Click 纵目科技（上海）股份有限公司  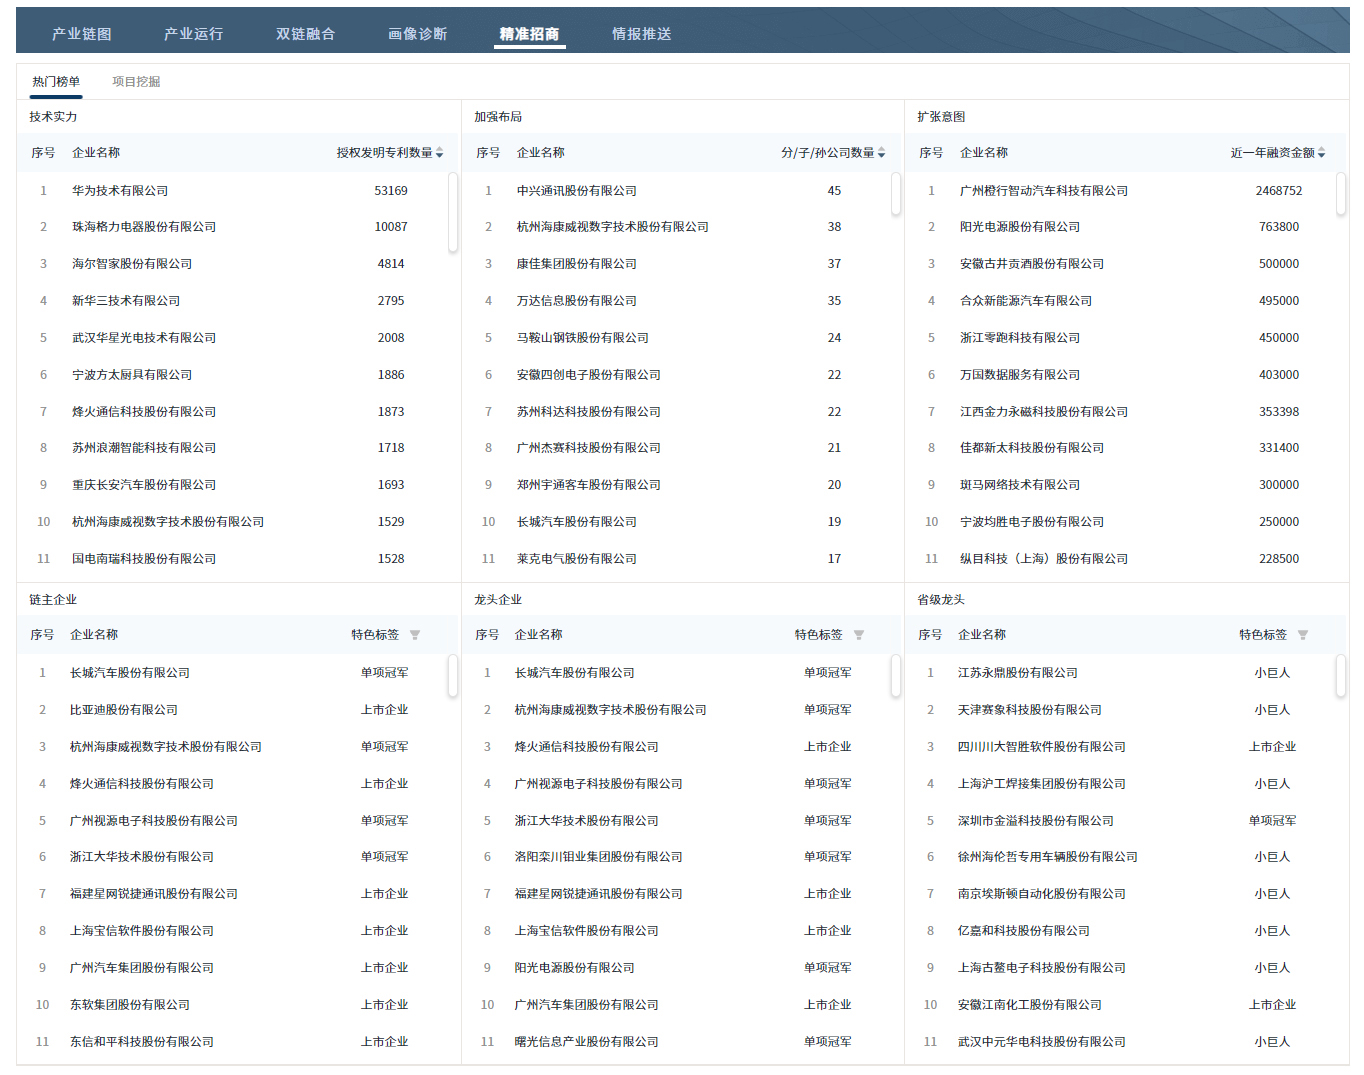(1044, 559)
